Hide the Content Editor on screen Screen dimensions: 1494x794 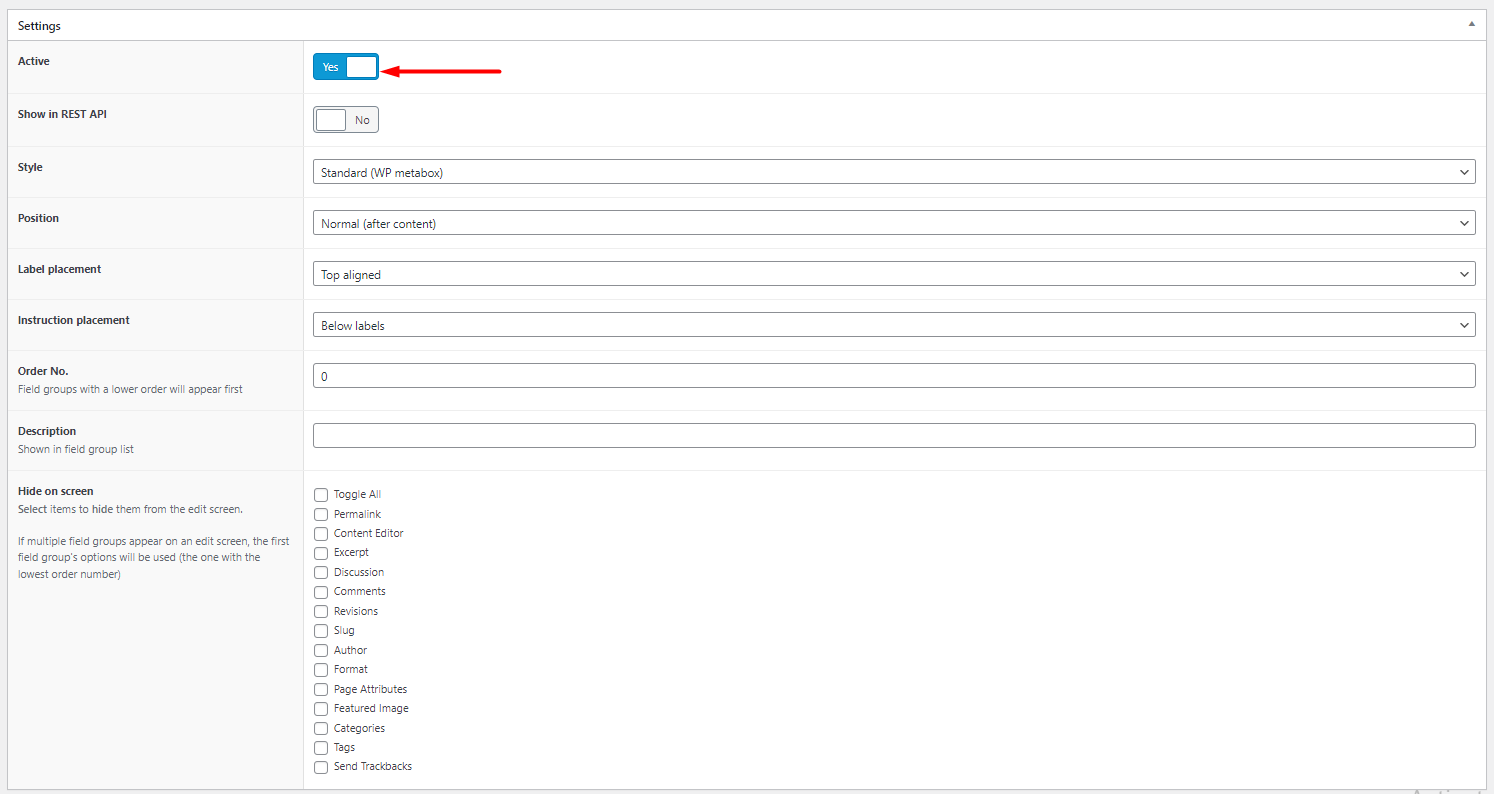[321, 533]
